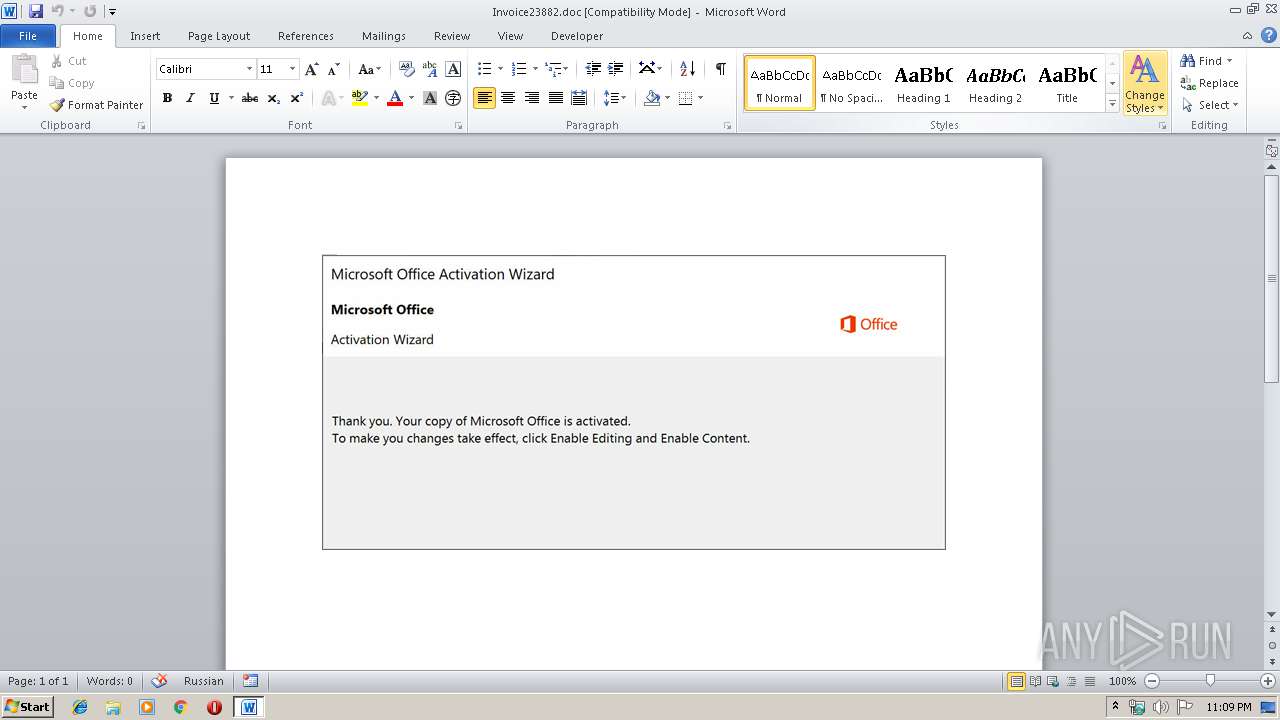Click proofing check icon in status bar
Screen dimensions: 1280x720
tap(159, 681)
